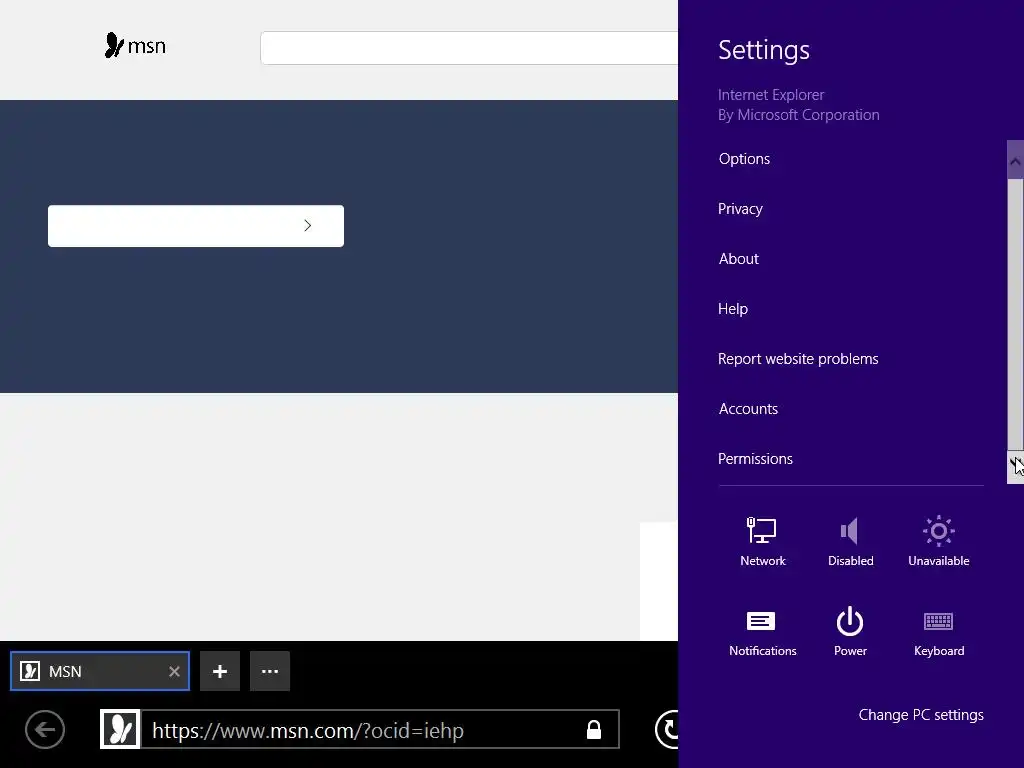
Task: Open the About entry
Action: tap(739, 259)
